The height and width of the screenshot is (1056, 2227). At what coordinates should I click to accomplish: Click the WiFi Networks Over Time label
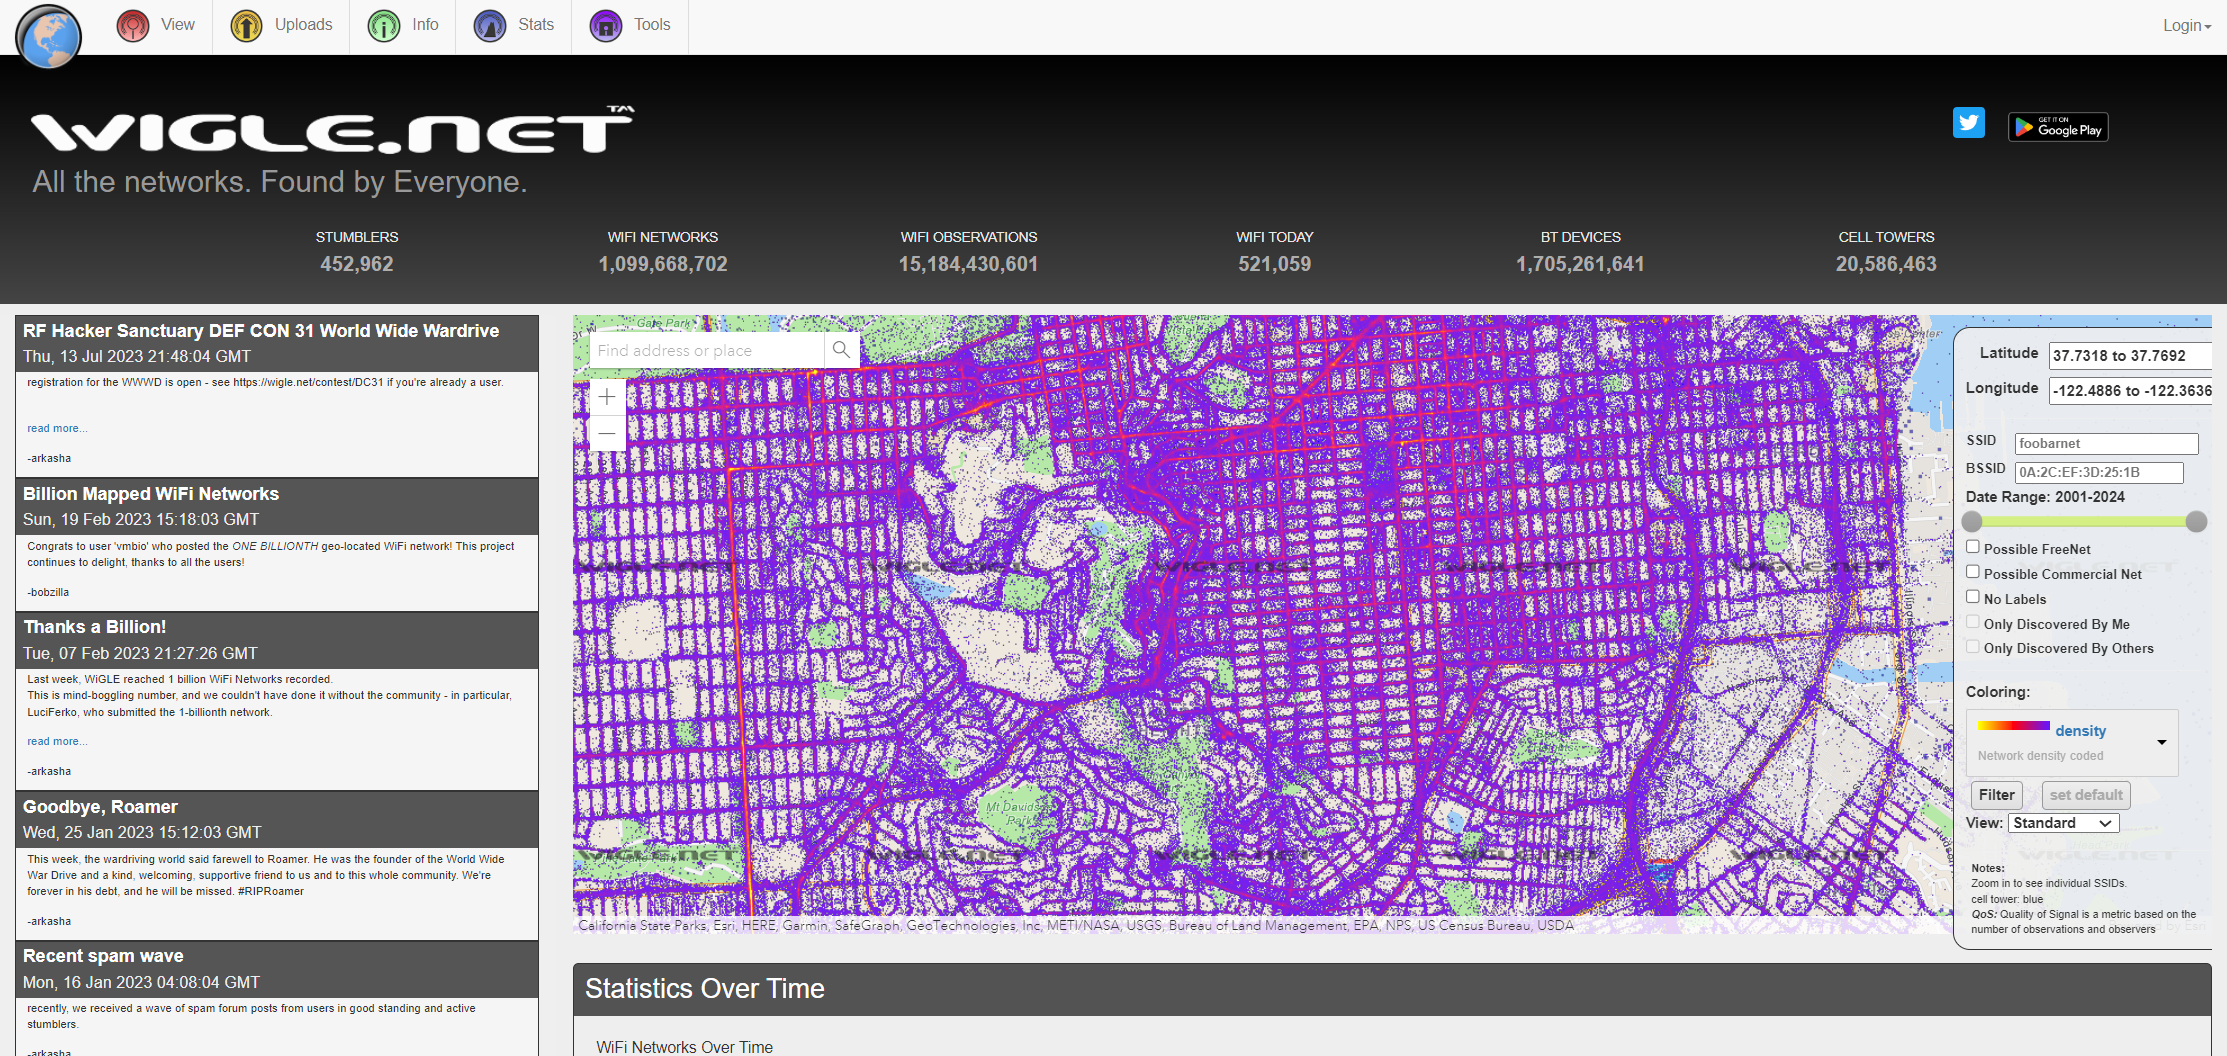(x=685, y=1047)
